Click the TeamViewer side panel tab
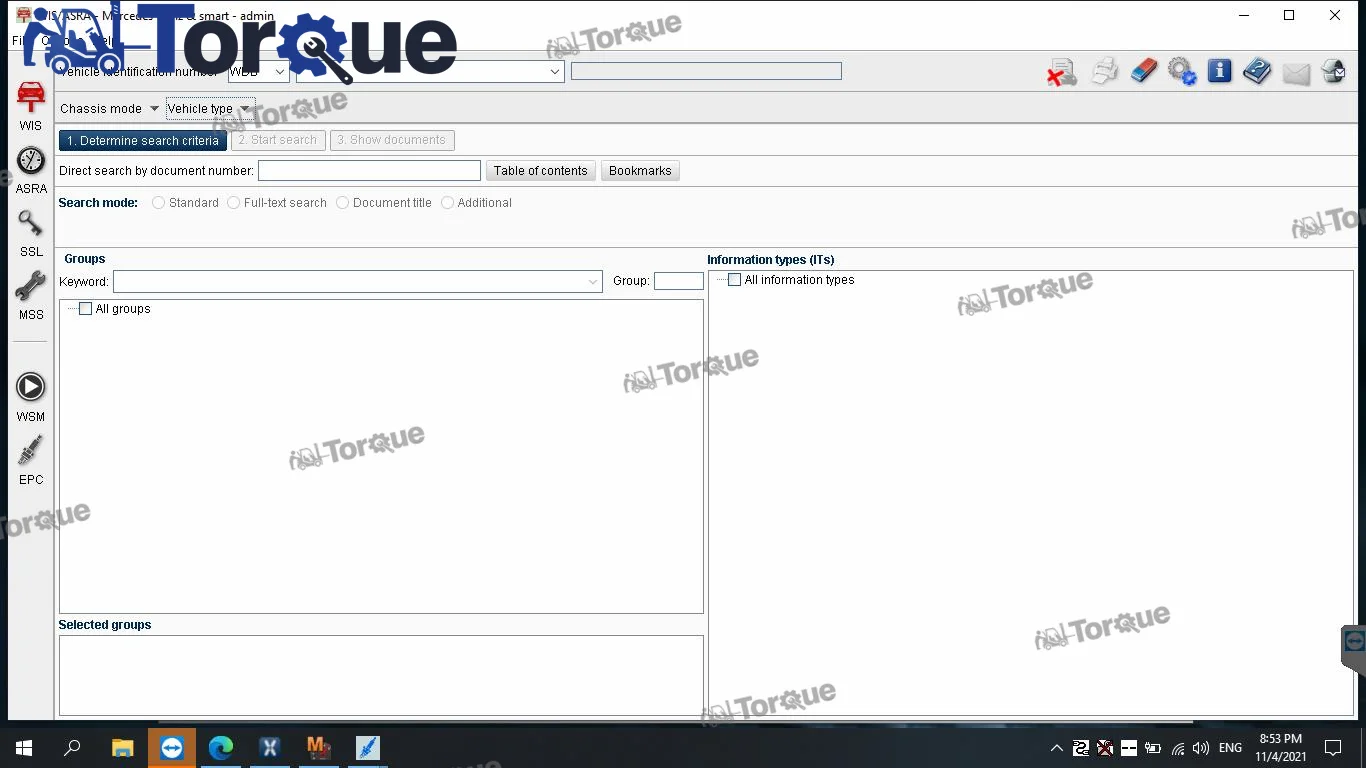The height and width of the screenshot is (768, 1366). pos(1354,647)
